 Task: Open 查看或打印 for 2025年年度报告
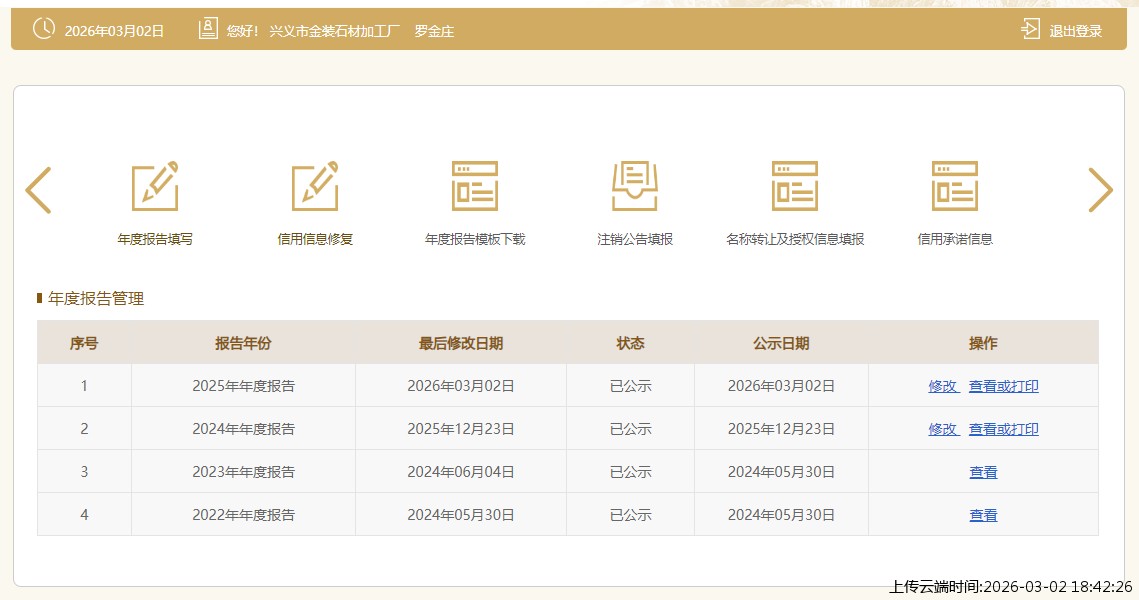click(x=1003, y=386)
